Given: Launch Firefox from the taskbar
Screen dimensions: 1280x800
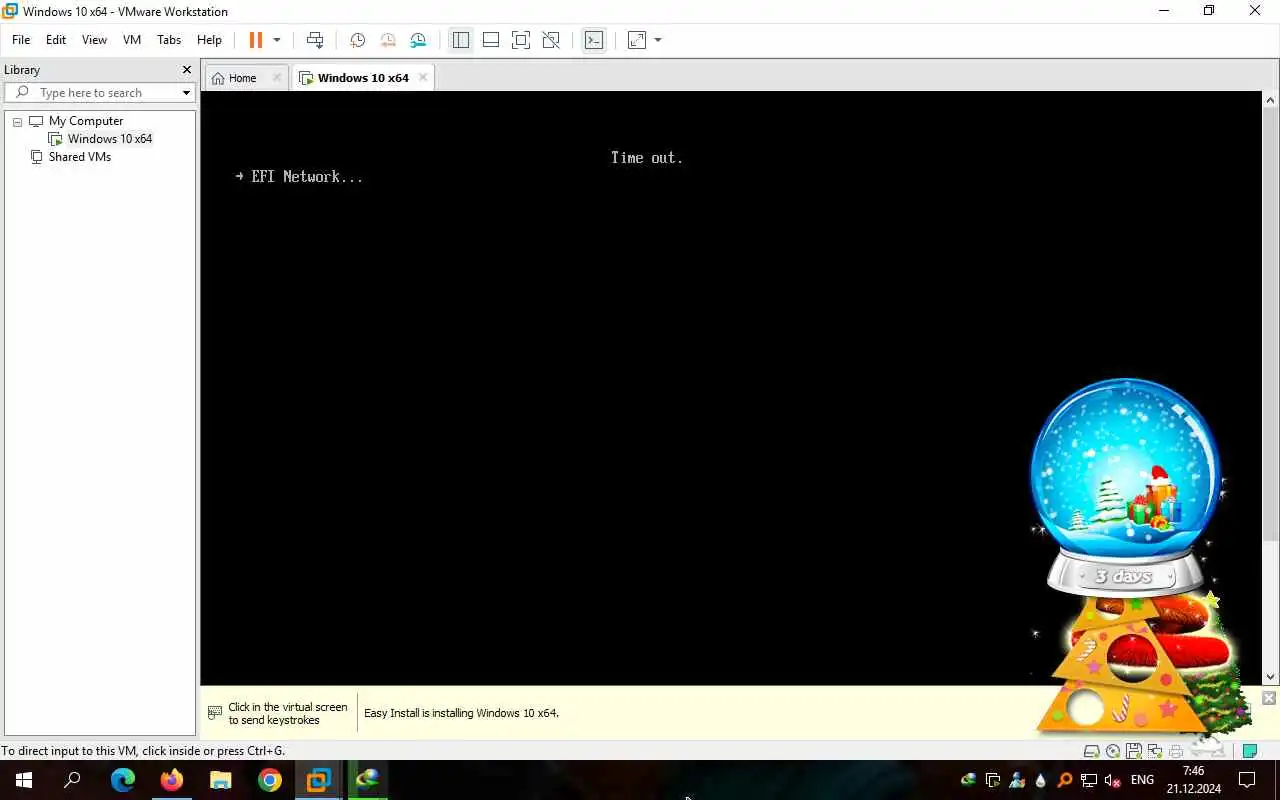Looking at the screenshot, I should click(171, 780).
